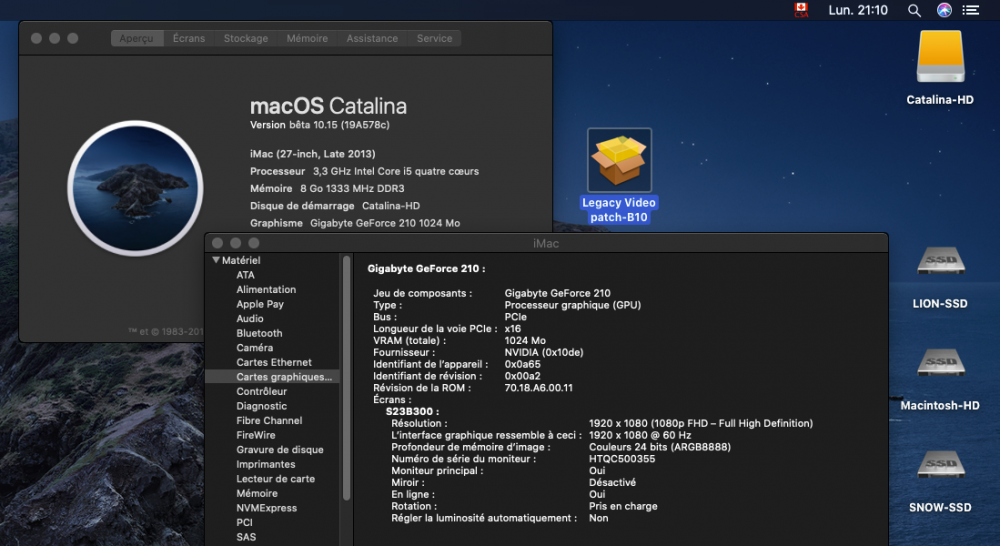Viewport: 1000px width, 546px height.
Task: Select the SNOW-SSD drive icon
Action: coord(941,464)
